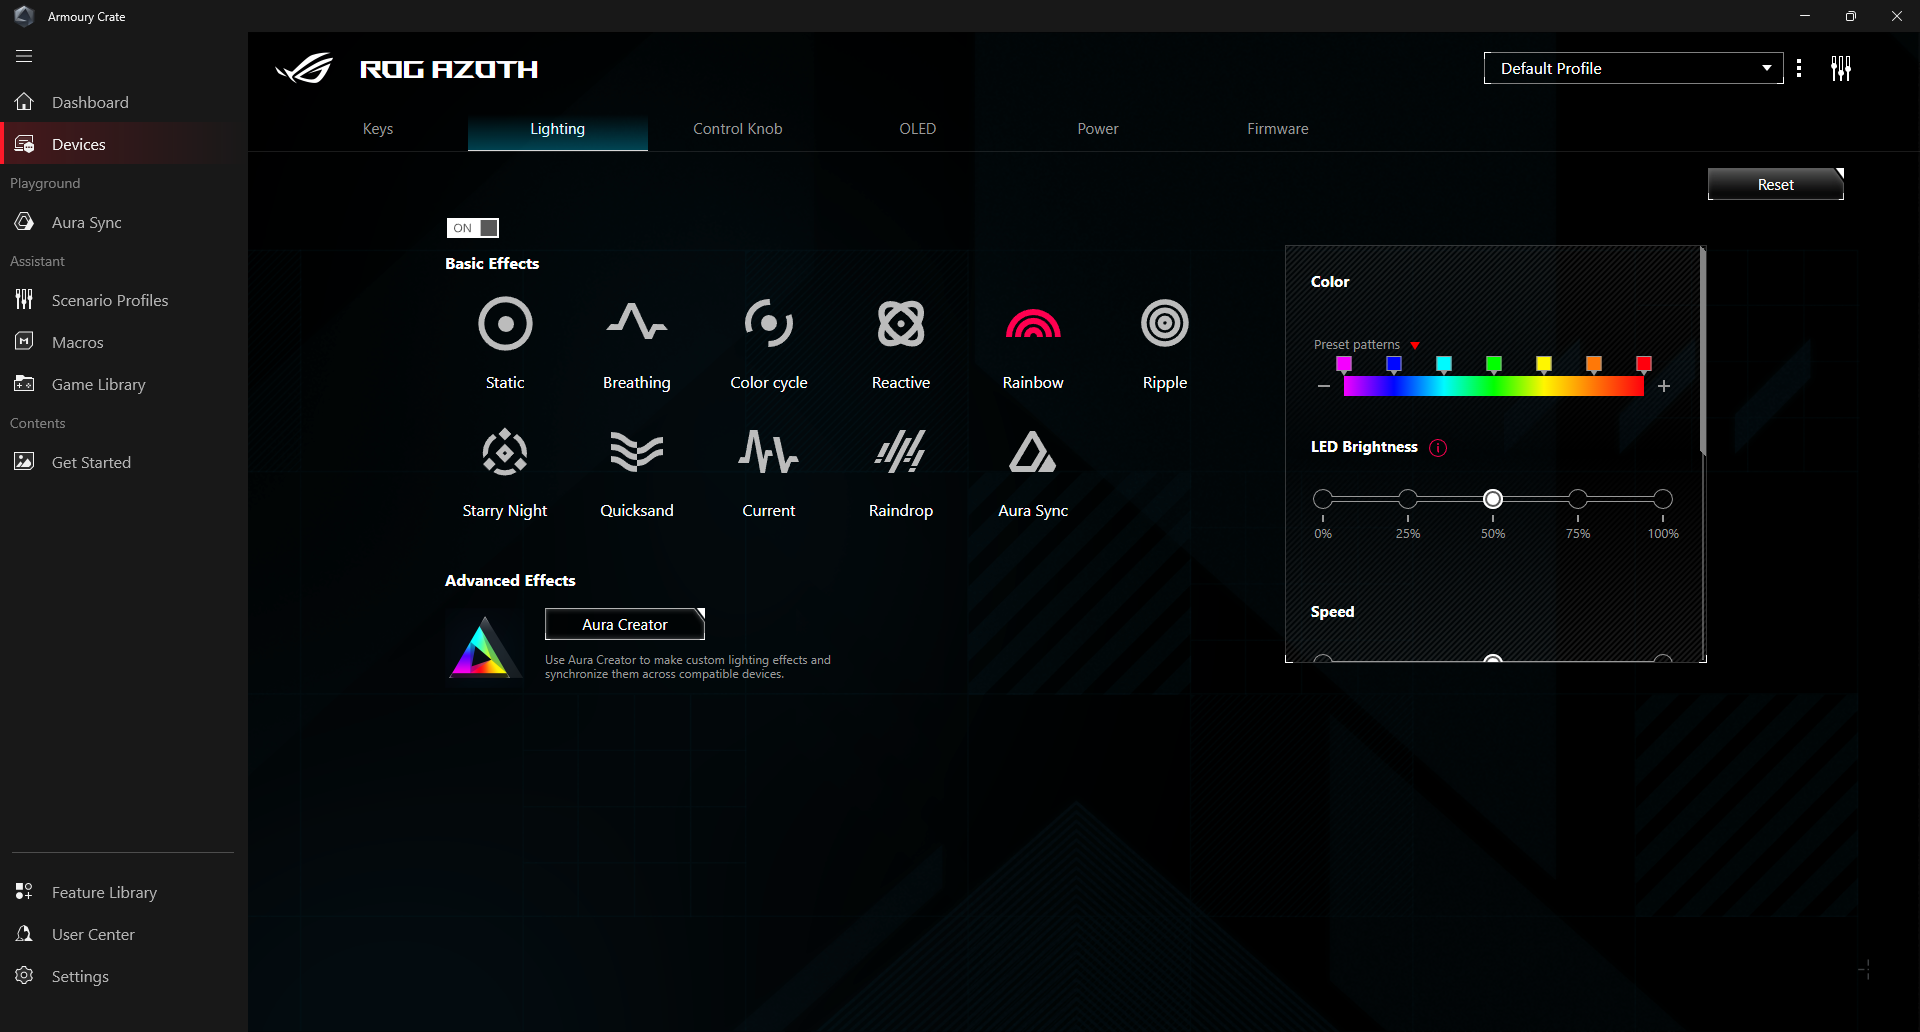The image size is (1920, 1032).
Task: Click the Devices icon in sidebar
Action: tap(24, 144)
